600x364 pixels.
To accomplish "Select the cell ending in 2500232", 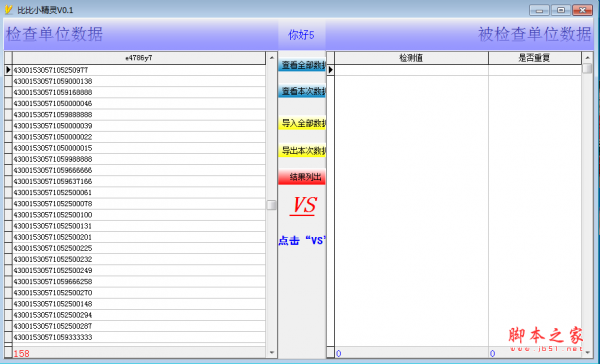I will point(139,259).
